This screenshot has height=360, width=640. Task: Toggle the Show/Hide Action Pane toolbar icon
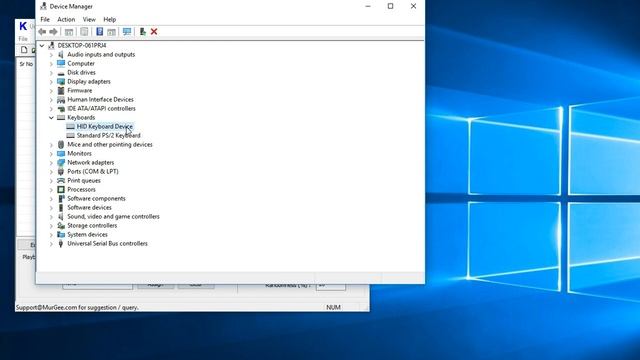point(111,31)
